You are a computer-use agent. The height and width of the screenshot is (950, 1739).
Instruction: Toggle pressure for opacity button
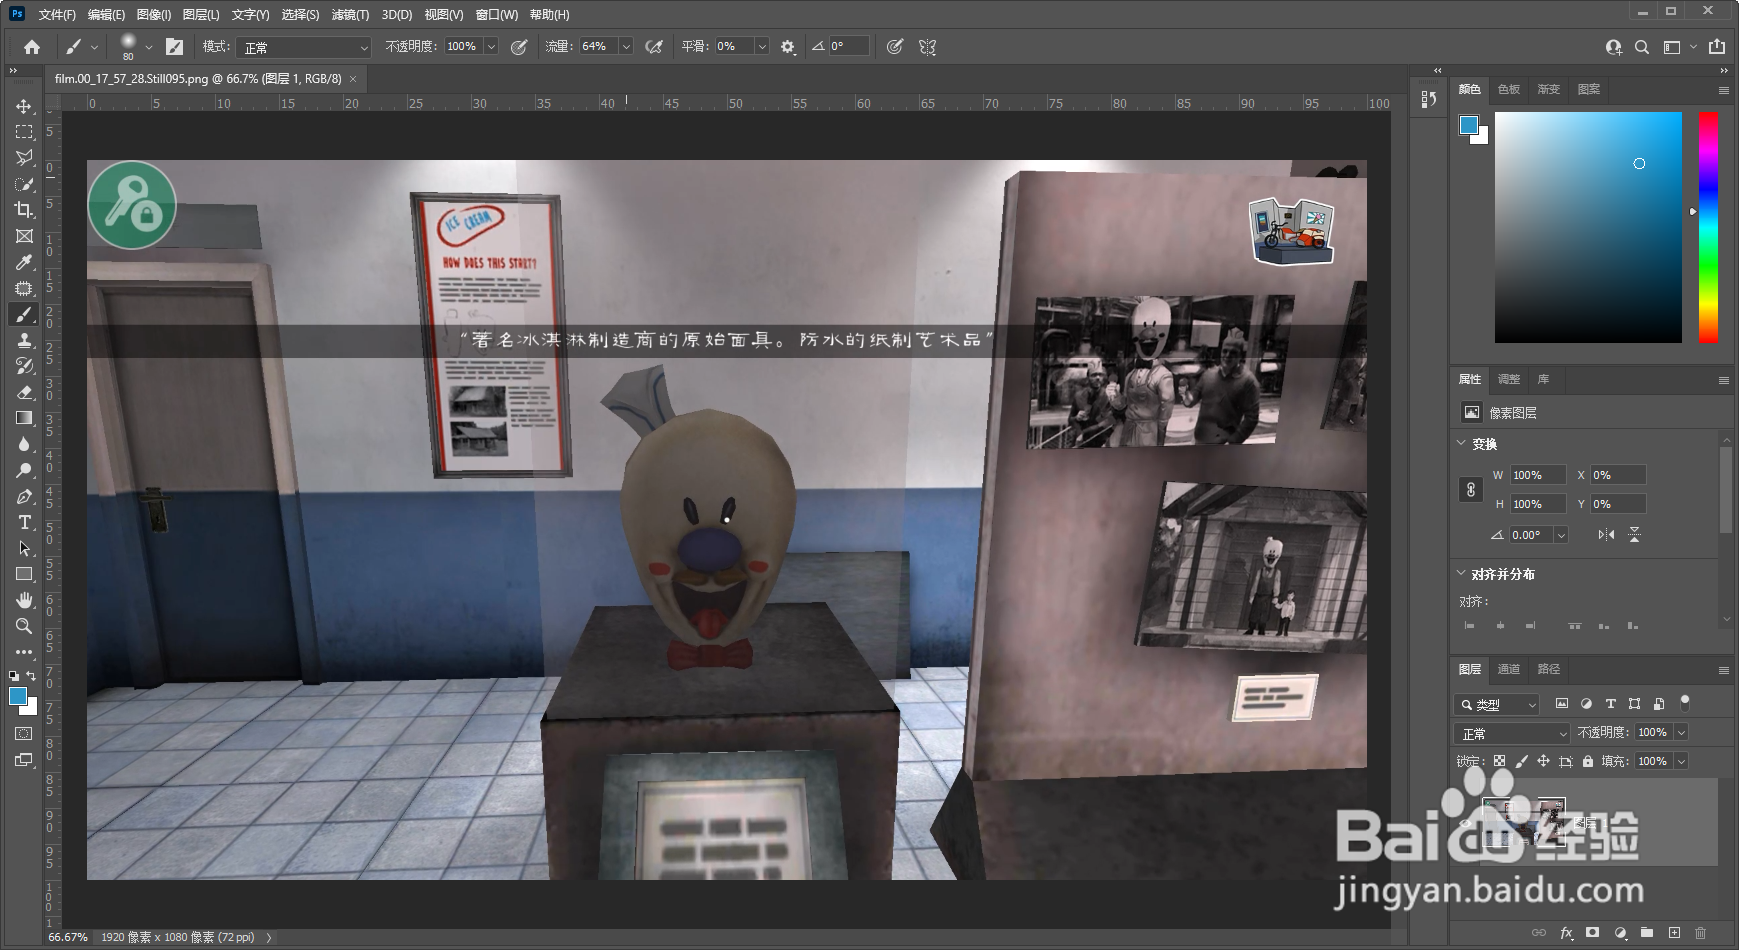(519, 47)
